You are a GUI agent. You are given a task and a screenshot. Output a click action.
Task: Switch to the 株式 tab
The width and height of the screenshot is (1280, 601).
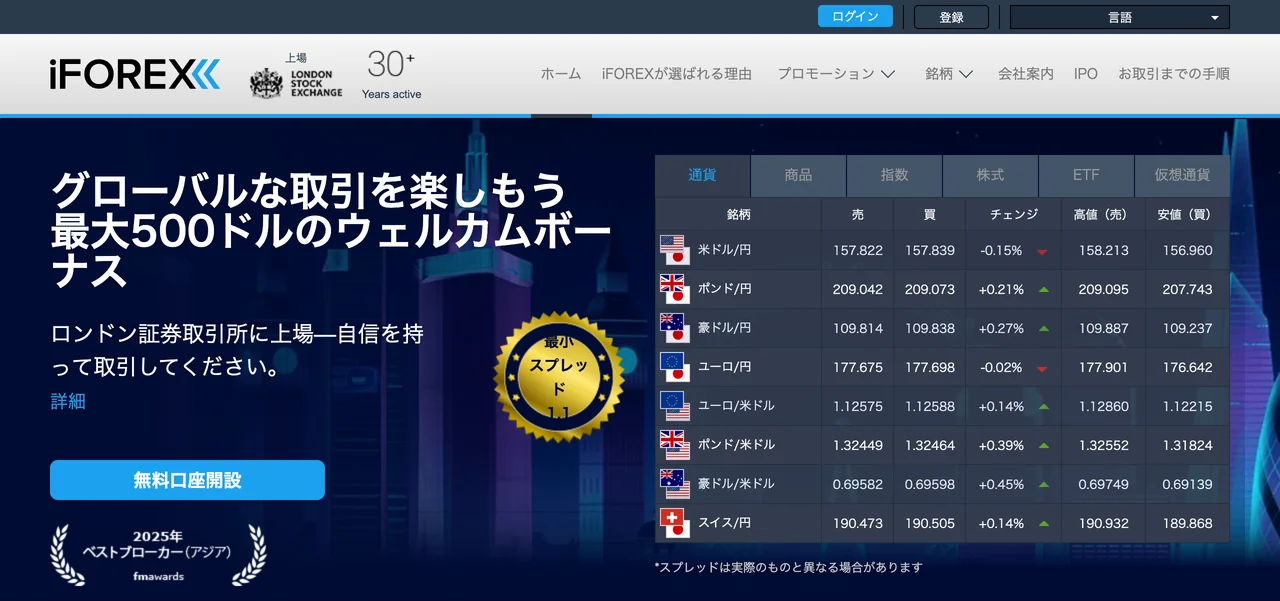[990, 175]
